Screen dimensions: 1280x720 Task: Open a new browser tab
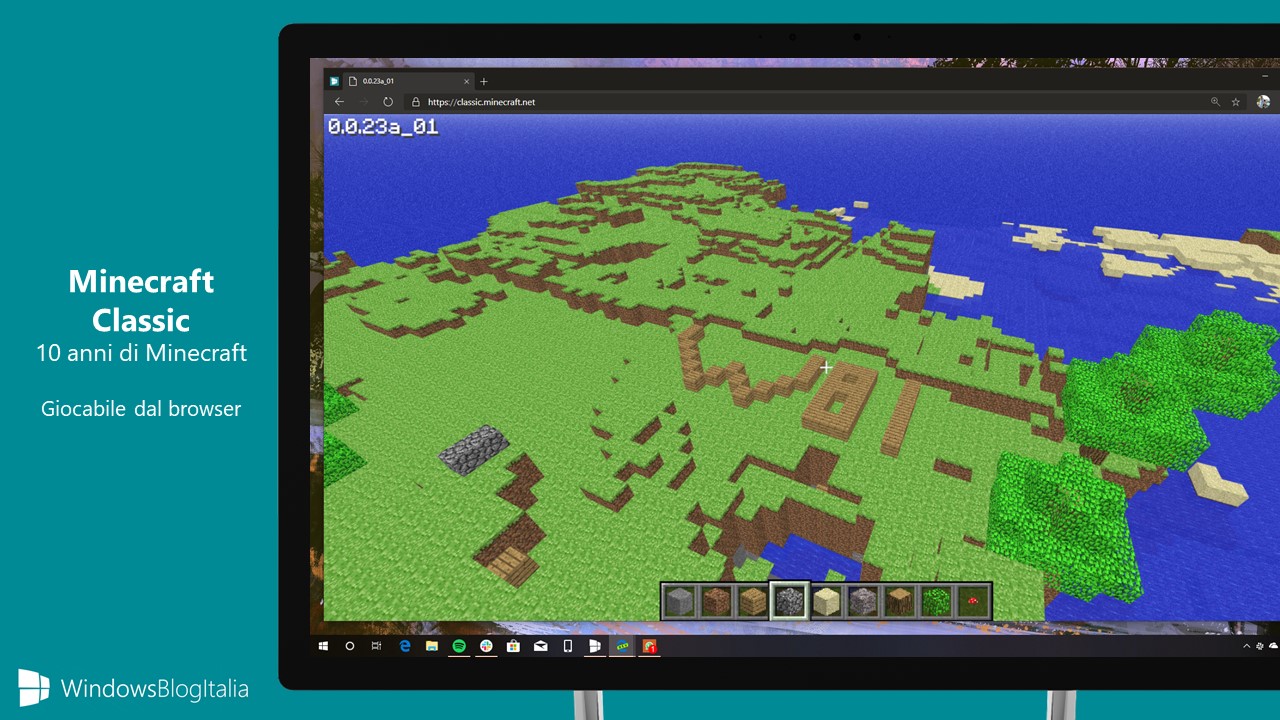pos(484,81)
